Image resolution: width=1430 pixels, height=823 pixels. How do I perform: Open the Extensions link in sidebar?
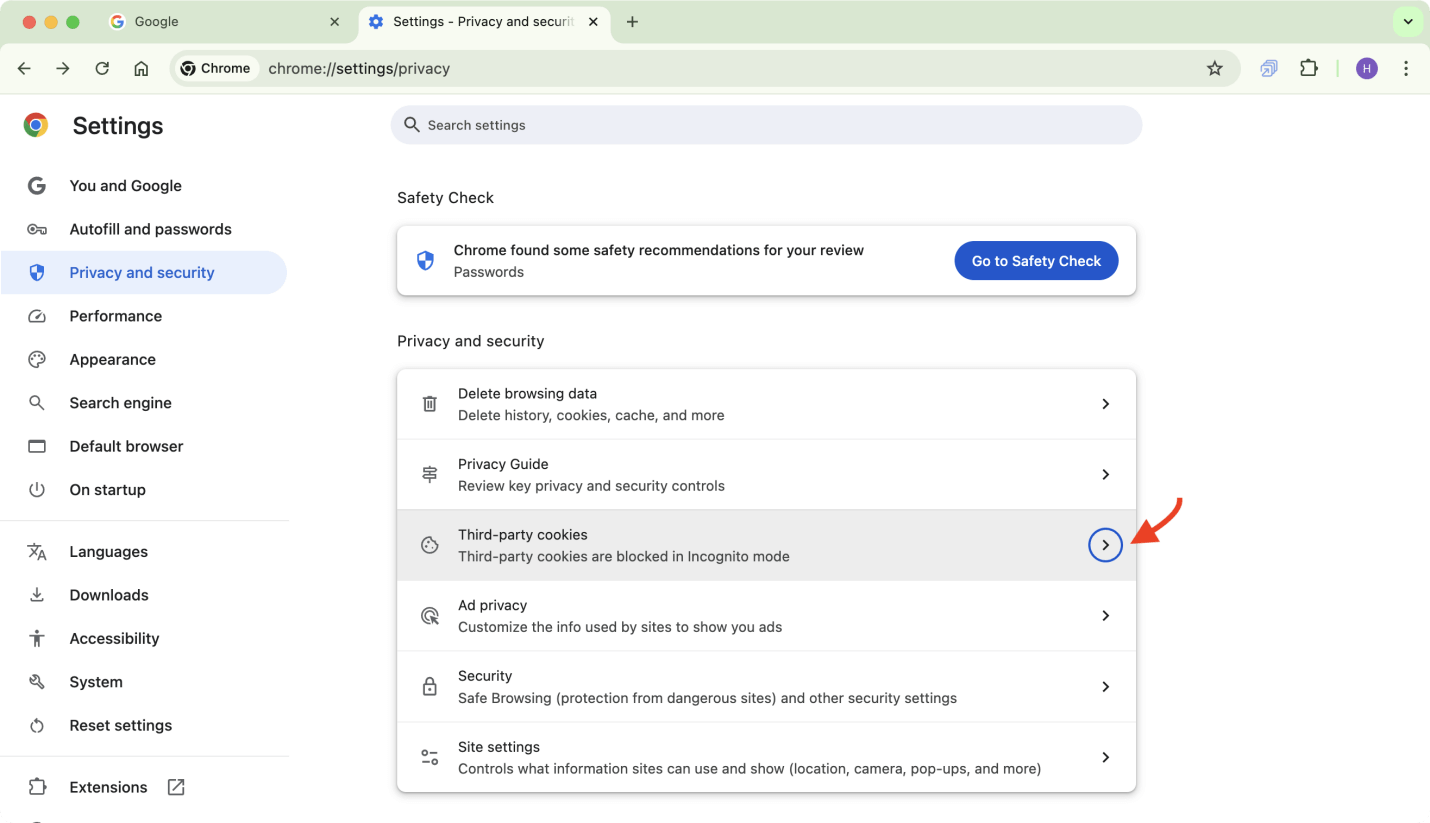(108, 787)
